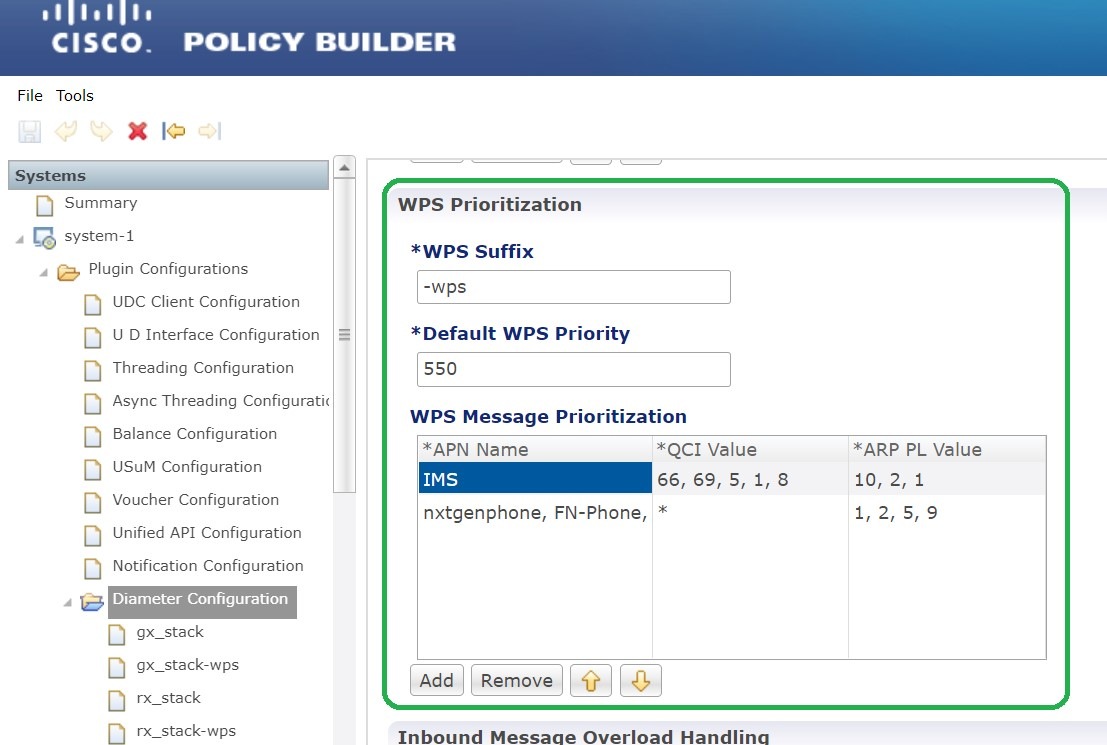Select UDC Client Configuration
Screen dimensions: 1107x745
point(206,302)
